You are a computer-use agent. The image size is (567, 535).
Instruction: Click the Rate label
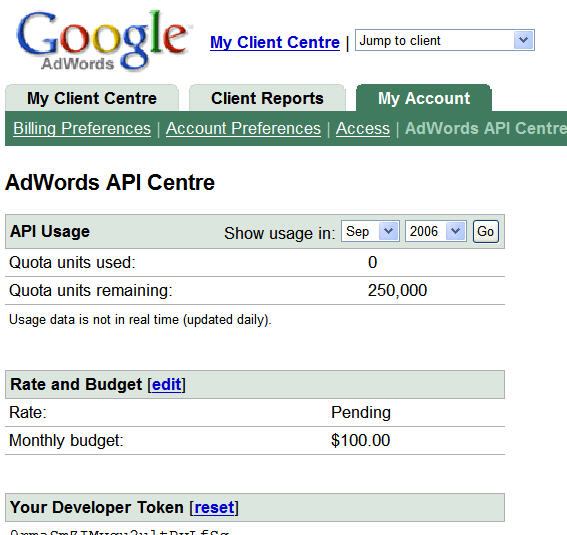click(x=28, y=412)
